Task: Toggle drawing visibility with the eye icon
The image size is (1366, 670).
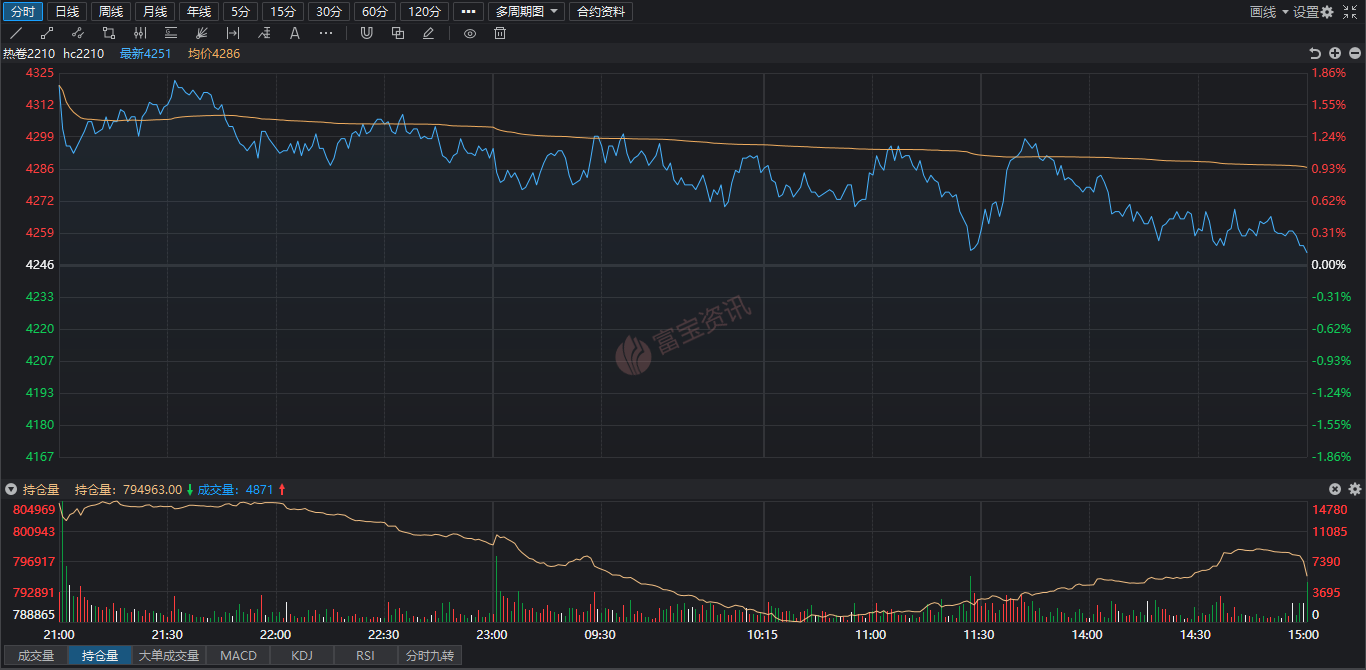Action: coord(470,33)
